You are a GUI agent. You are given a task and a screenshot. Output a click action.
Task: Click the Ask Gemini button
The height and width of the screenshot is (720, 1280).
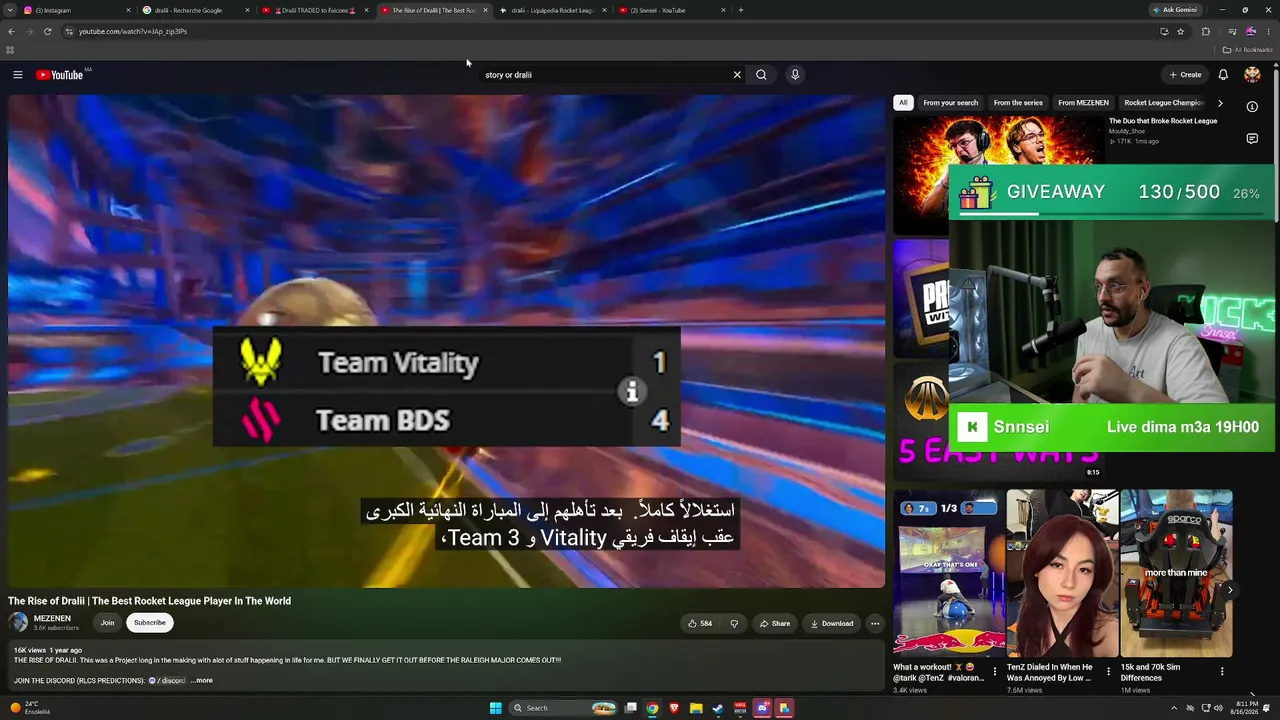1175,10
